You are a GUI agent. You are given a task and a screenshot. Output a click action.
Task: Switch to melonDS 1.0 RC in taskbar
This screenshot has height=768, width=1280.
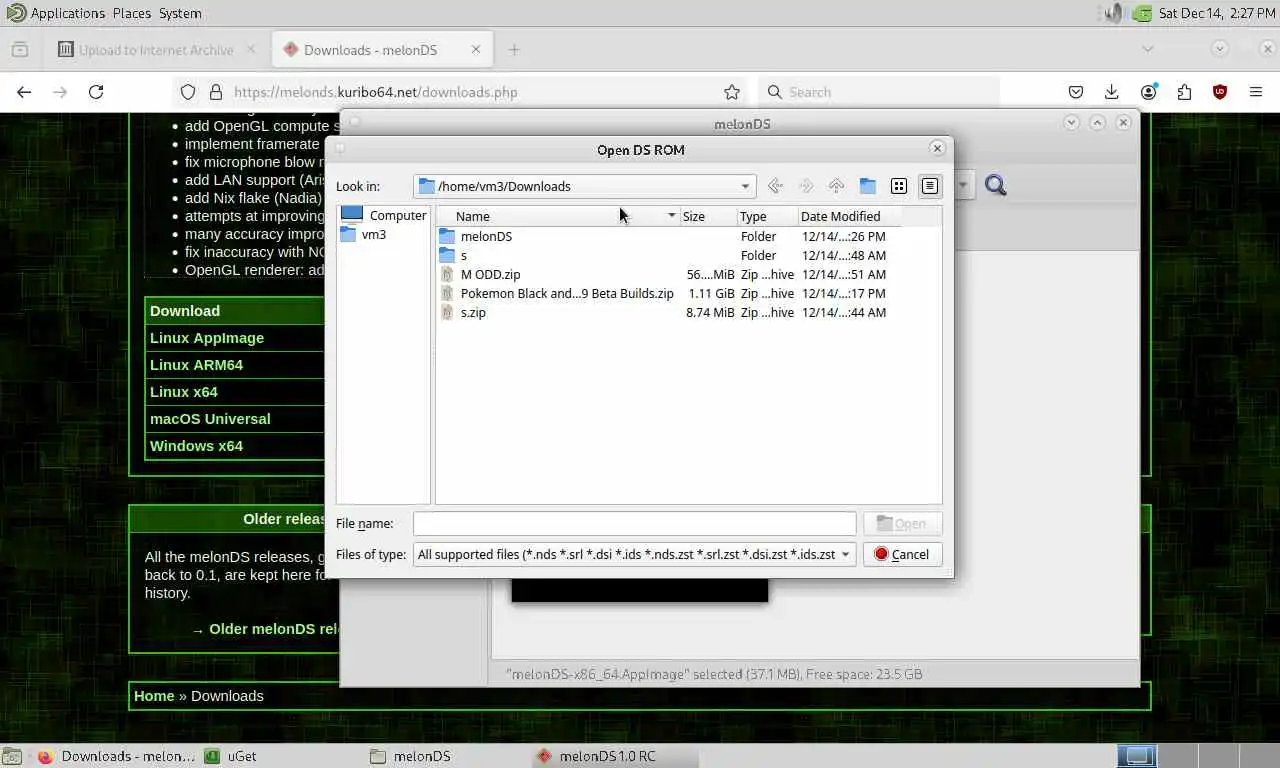(615, 756)
